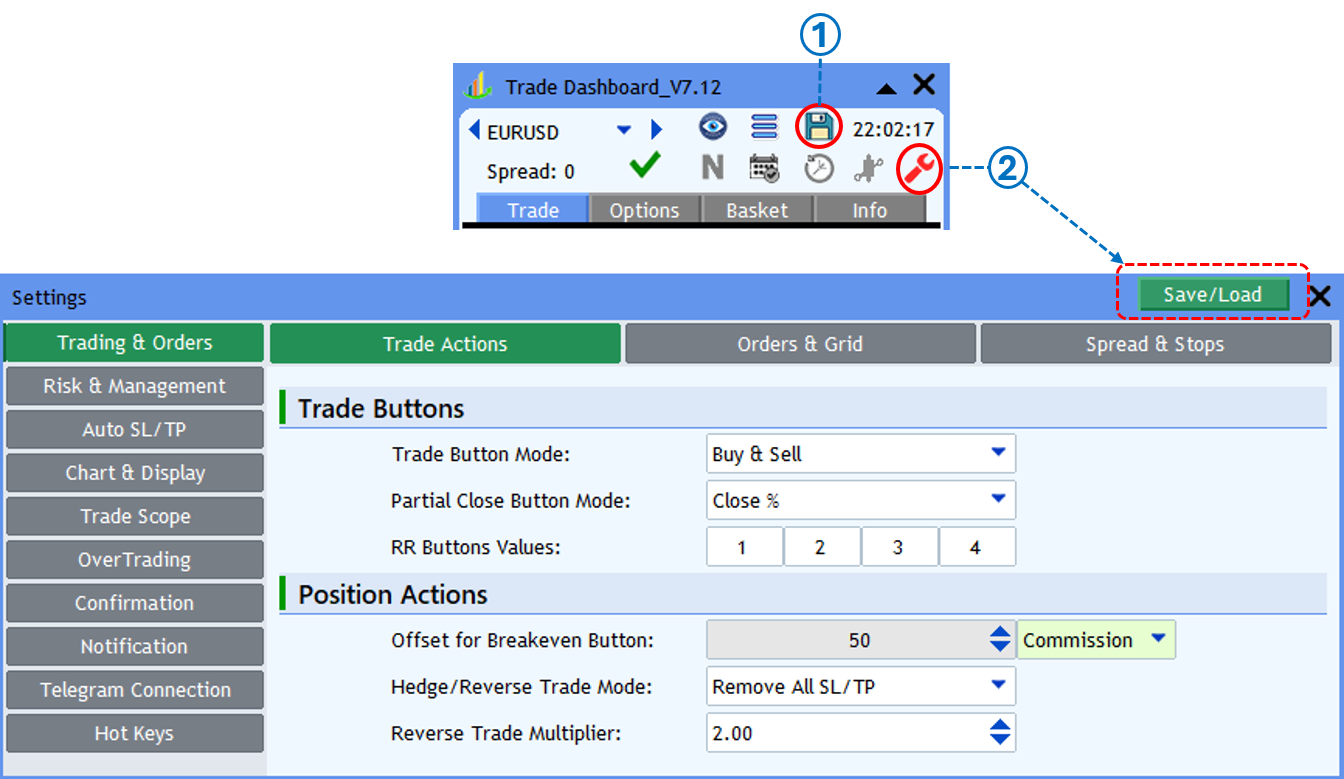Viewport: 1344px width, 779px height.
Task: Click the green checkmark icon
Action: 645,166
